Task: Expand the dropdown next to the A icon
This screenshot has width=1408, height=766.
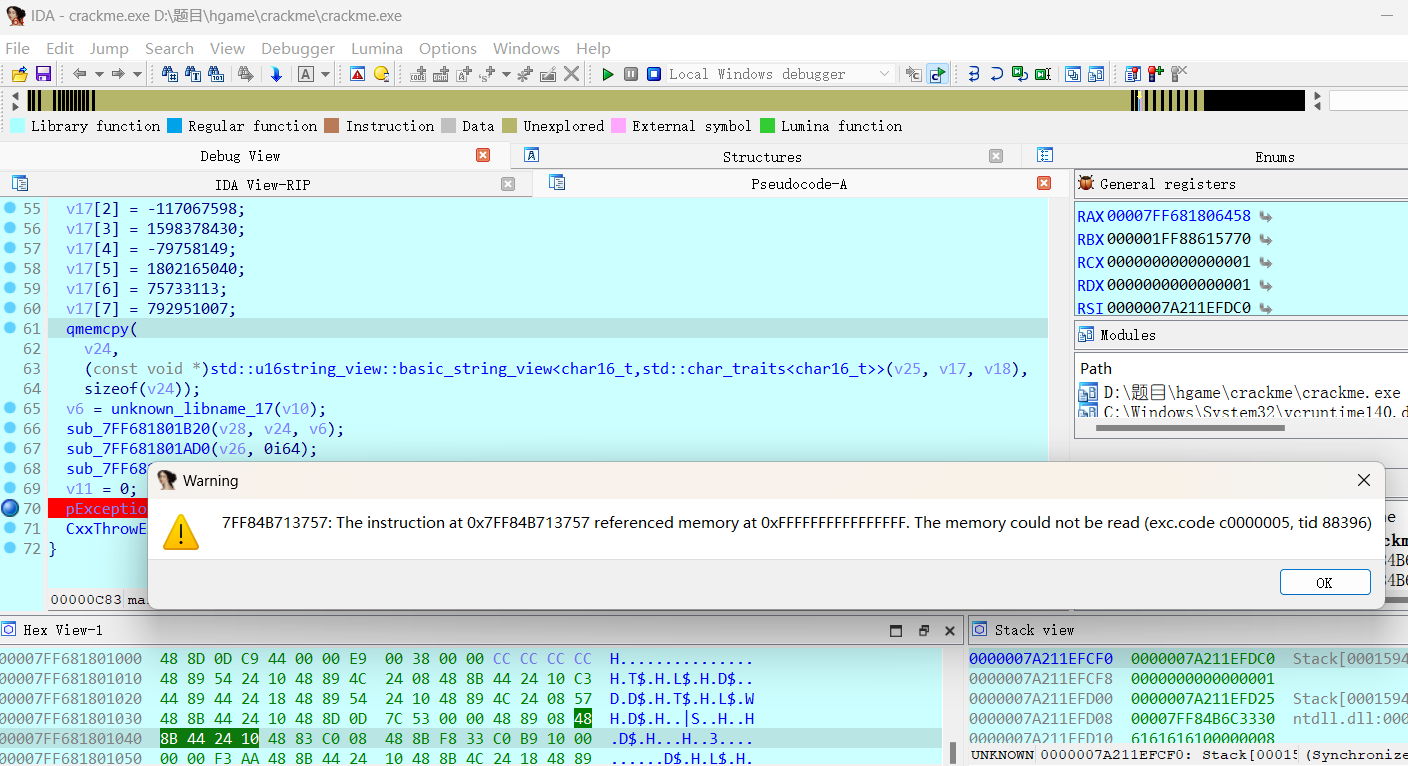Action: 325,74
